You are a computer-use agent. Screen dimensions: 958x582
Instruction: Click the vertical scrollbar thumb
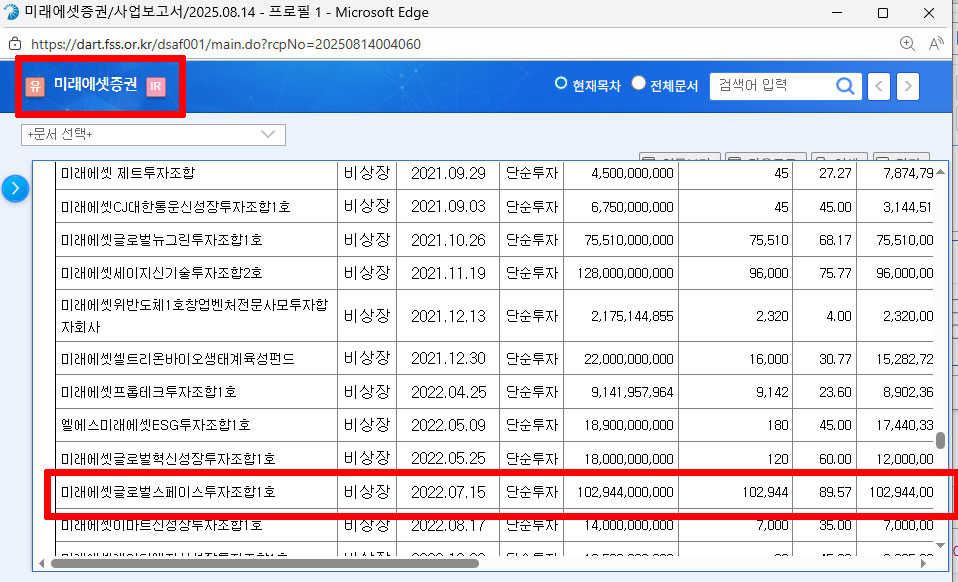pos(938,440)
